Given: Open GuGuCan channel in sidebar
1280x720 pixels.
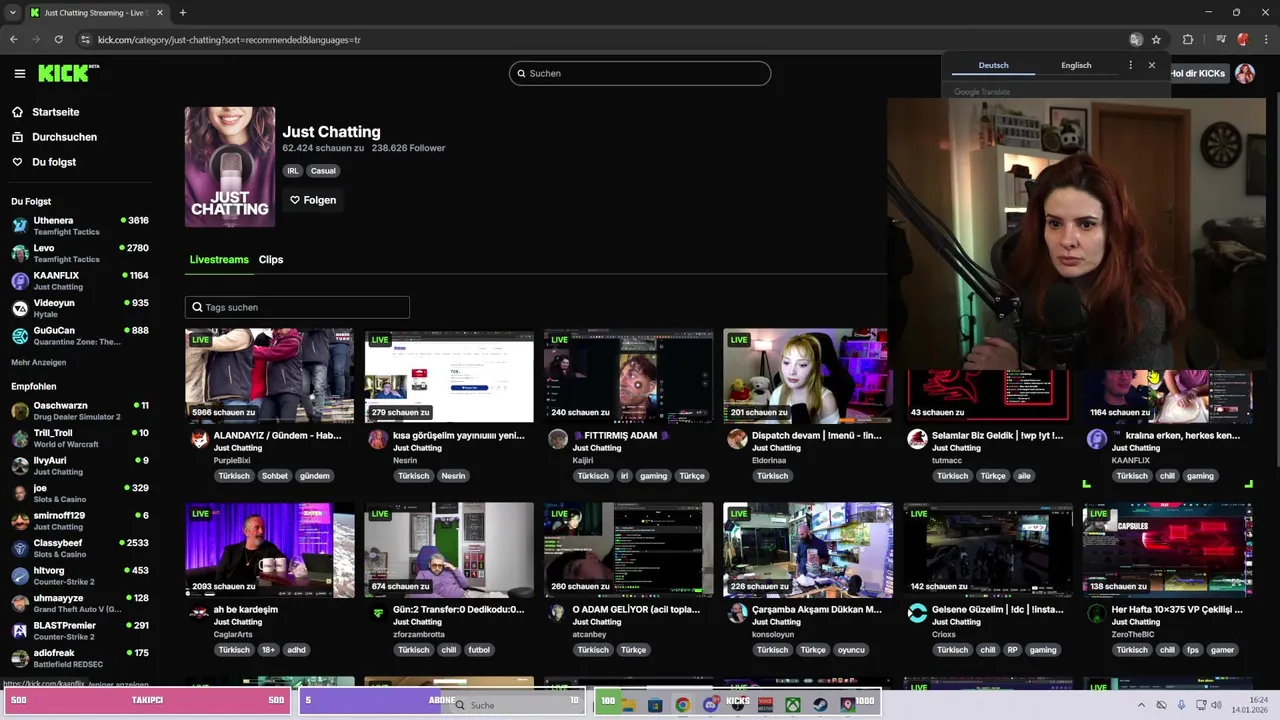Looking at the screenshot, I should [80, 335].
